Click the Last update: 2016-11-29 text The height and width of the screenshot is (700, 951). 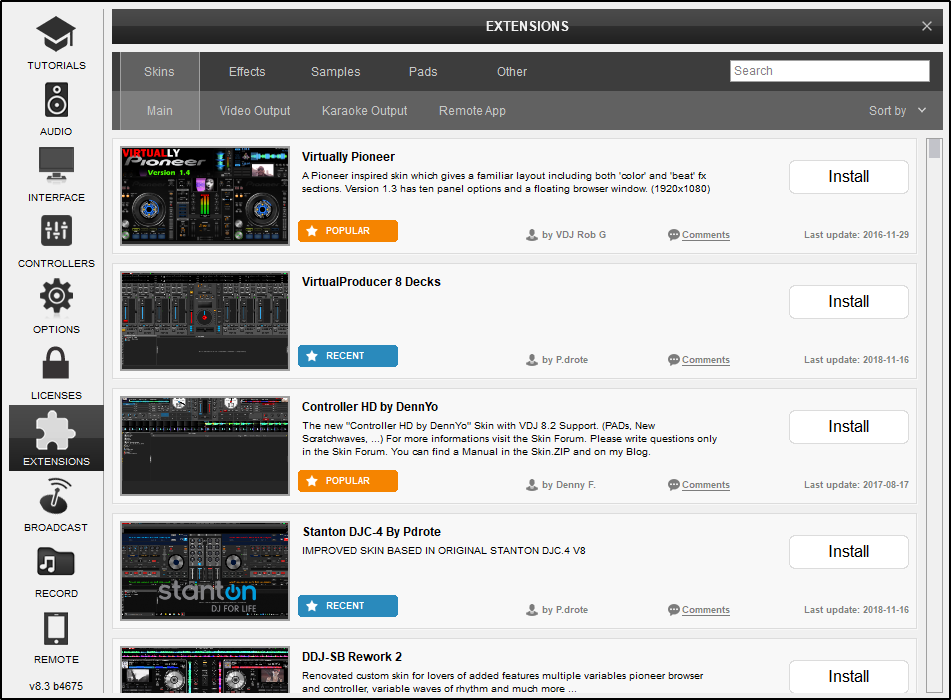click(x=856, y=235)
